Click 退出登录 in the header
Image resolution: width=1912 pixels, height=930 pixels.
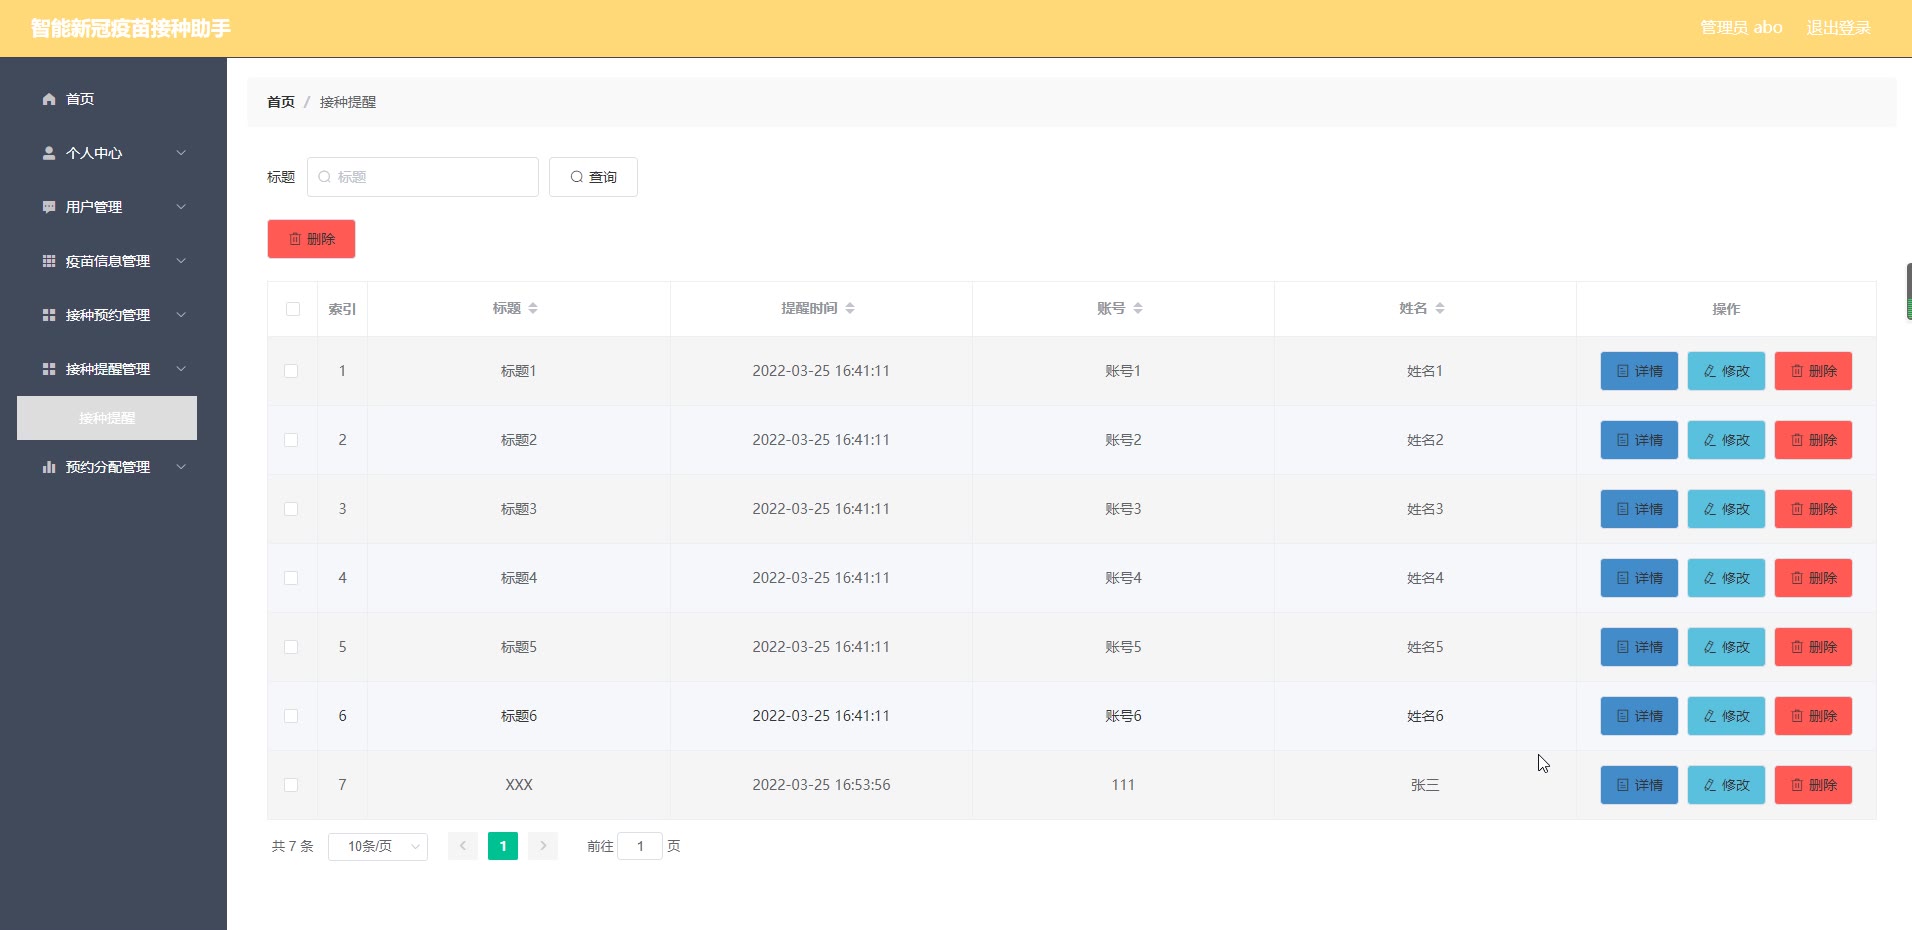[1838, 28]
